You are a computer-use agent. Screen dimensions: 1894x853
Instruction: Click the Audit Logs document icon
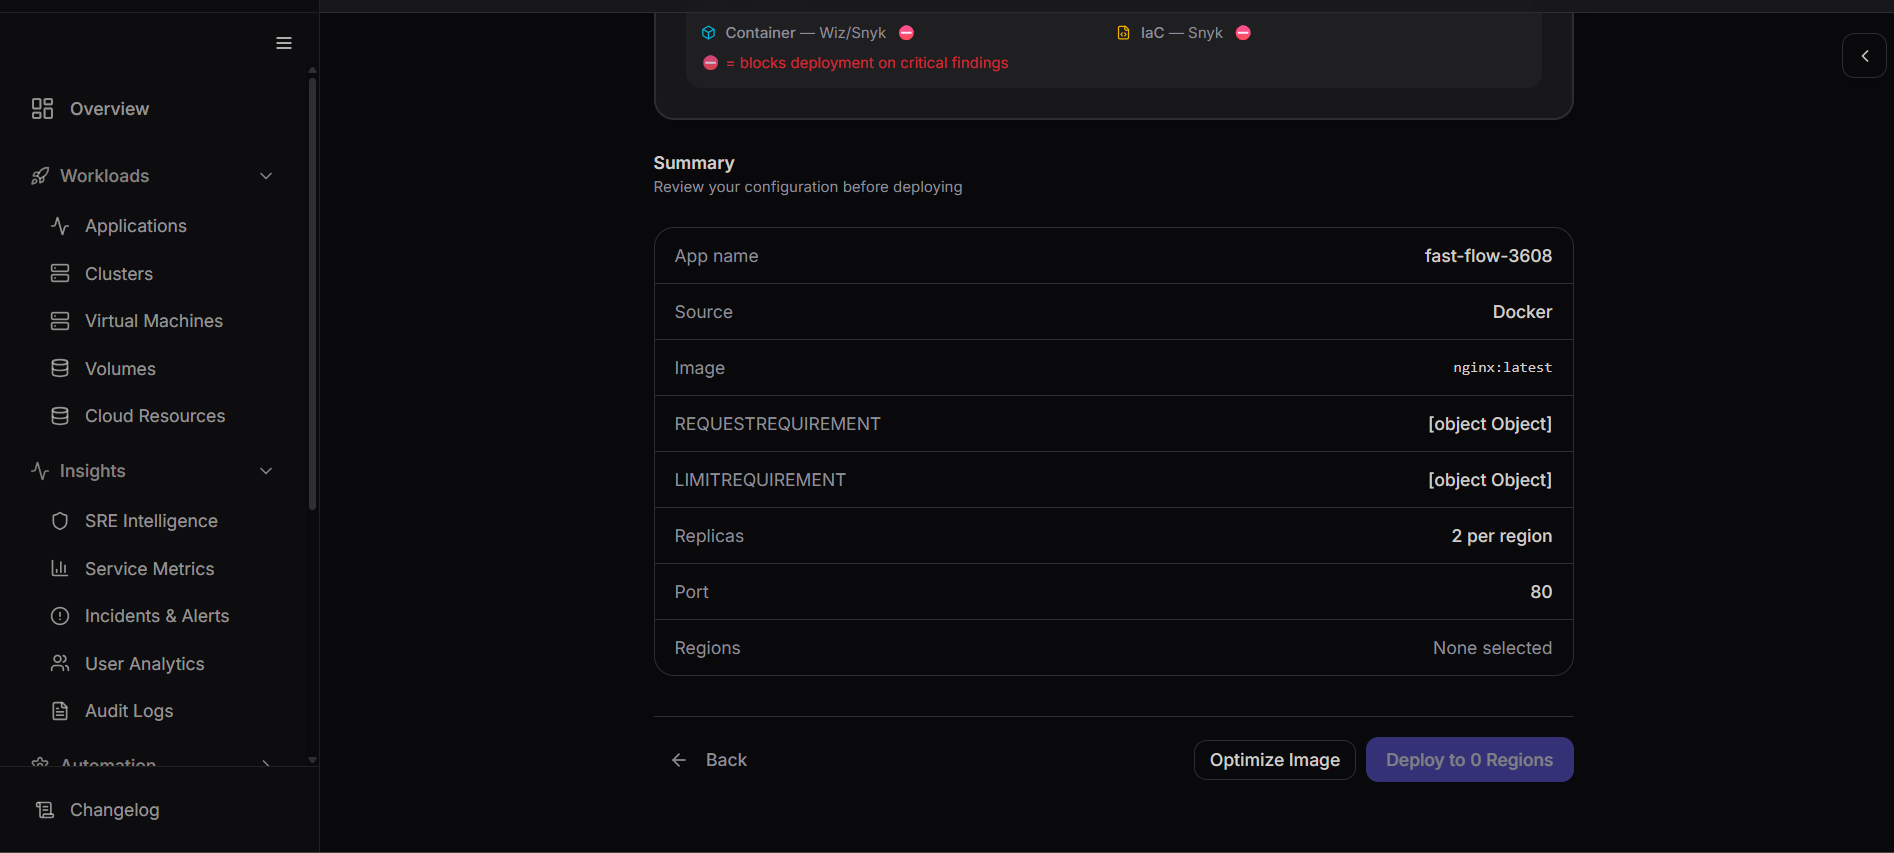point(60,711)
